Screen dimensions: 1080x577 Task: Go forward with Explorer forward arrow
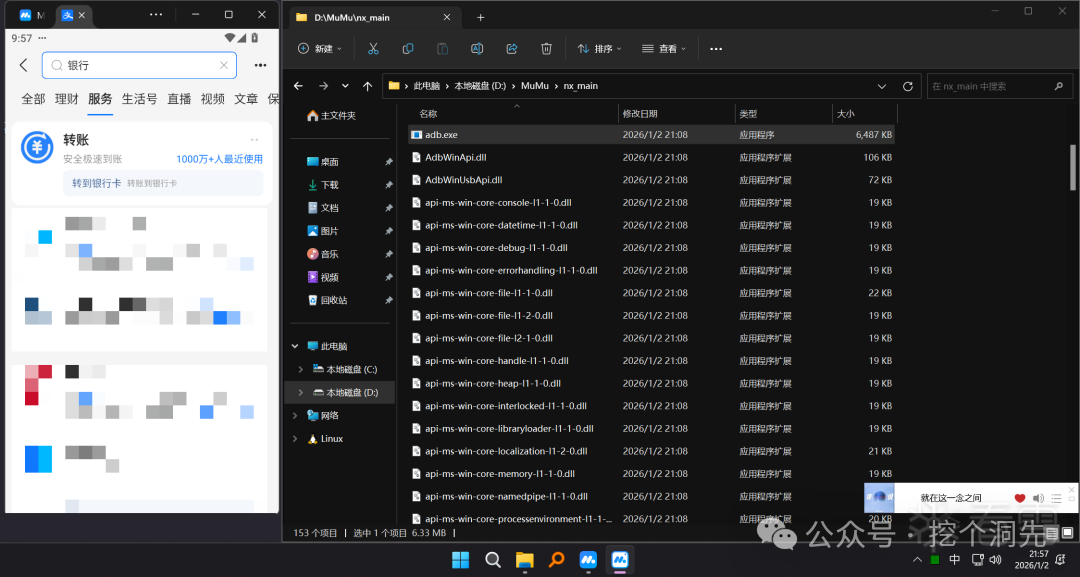click(x=323, y=86)
